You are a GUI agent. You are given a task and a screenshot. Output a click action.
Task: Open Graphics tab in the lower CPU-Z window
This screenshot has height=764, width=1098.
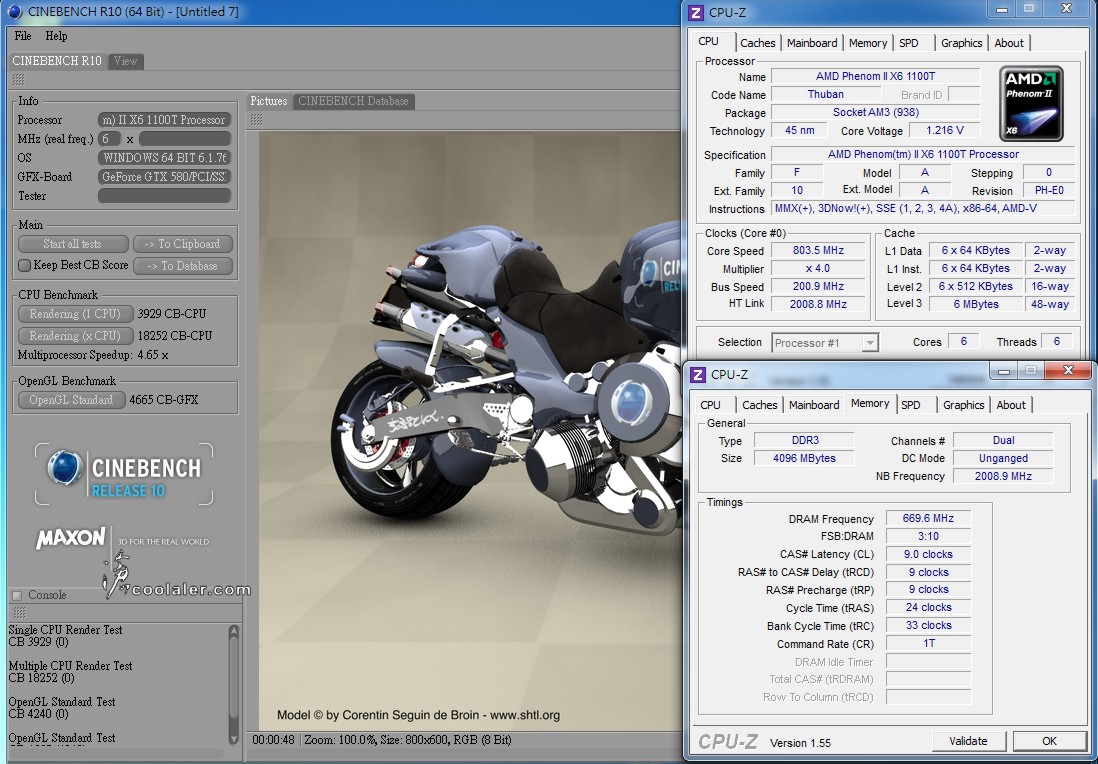point(964,405)
